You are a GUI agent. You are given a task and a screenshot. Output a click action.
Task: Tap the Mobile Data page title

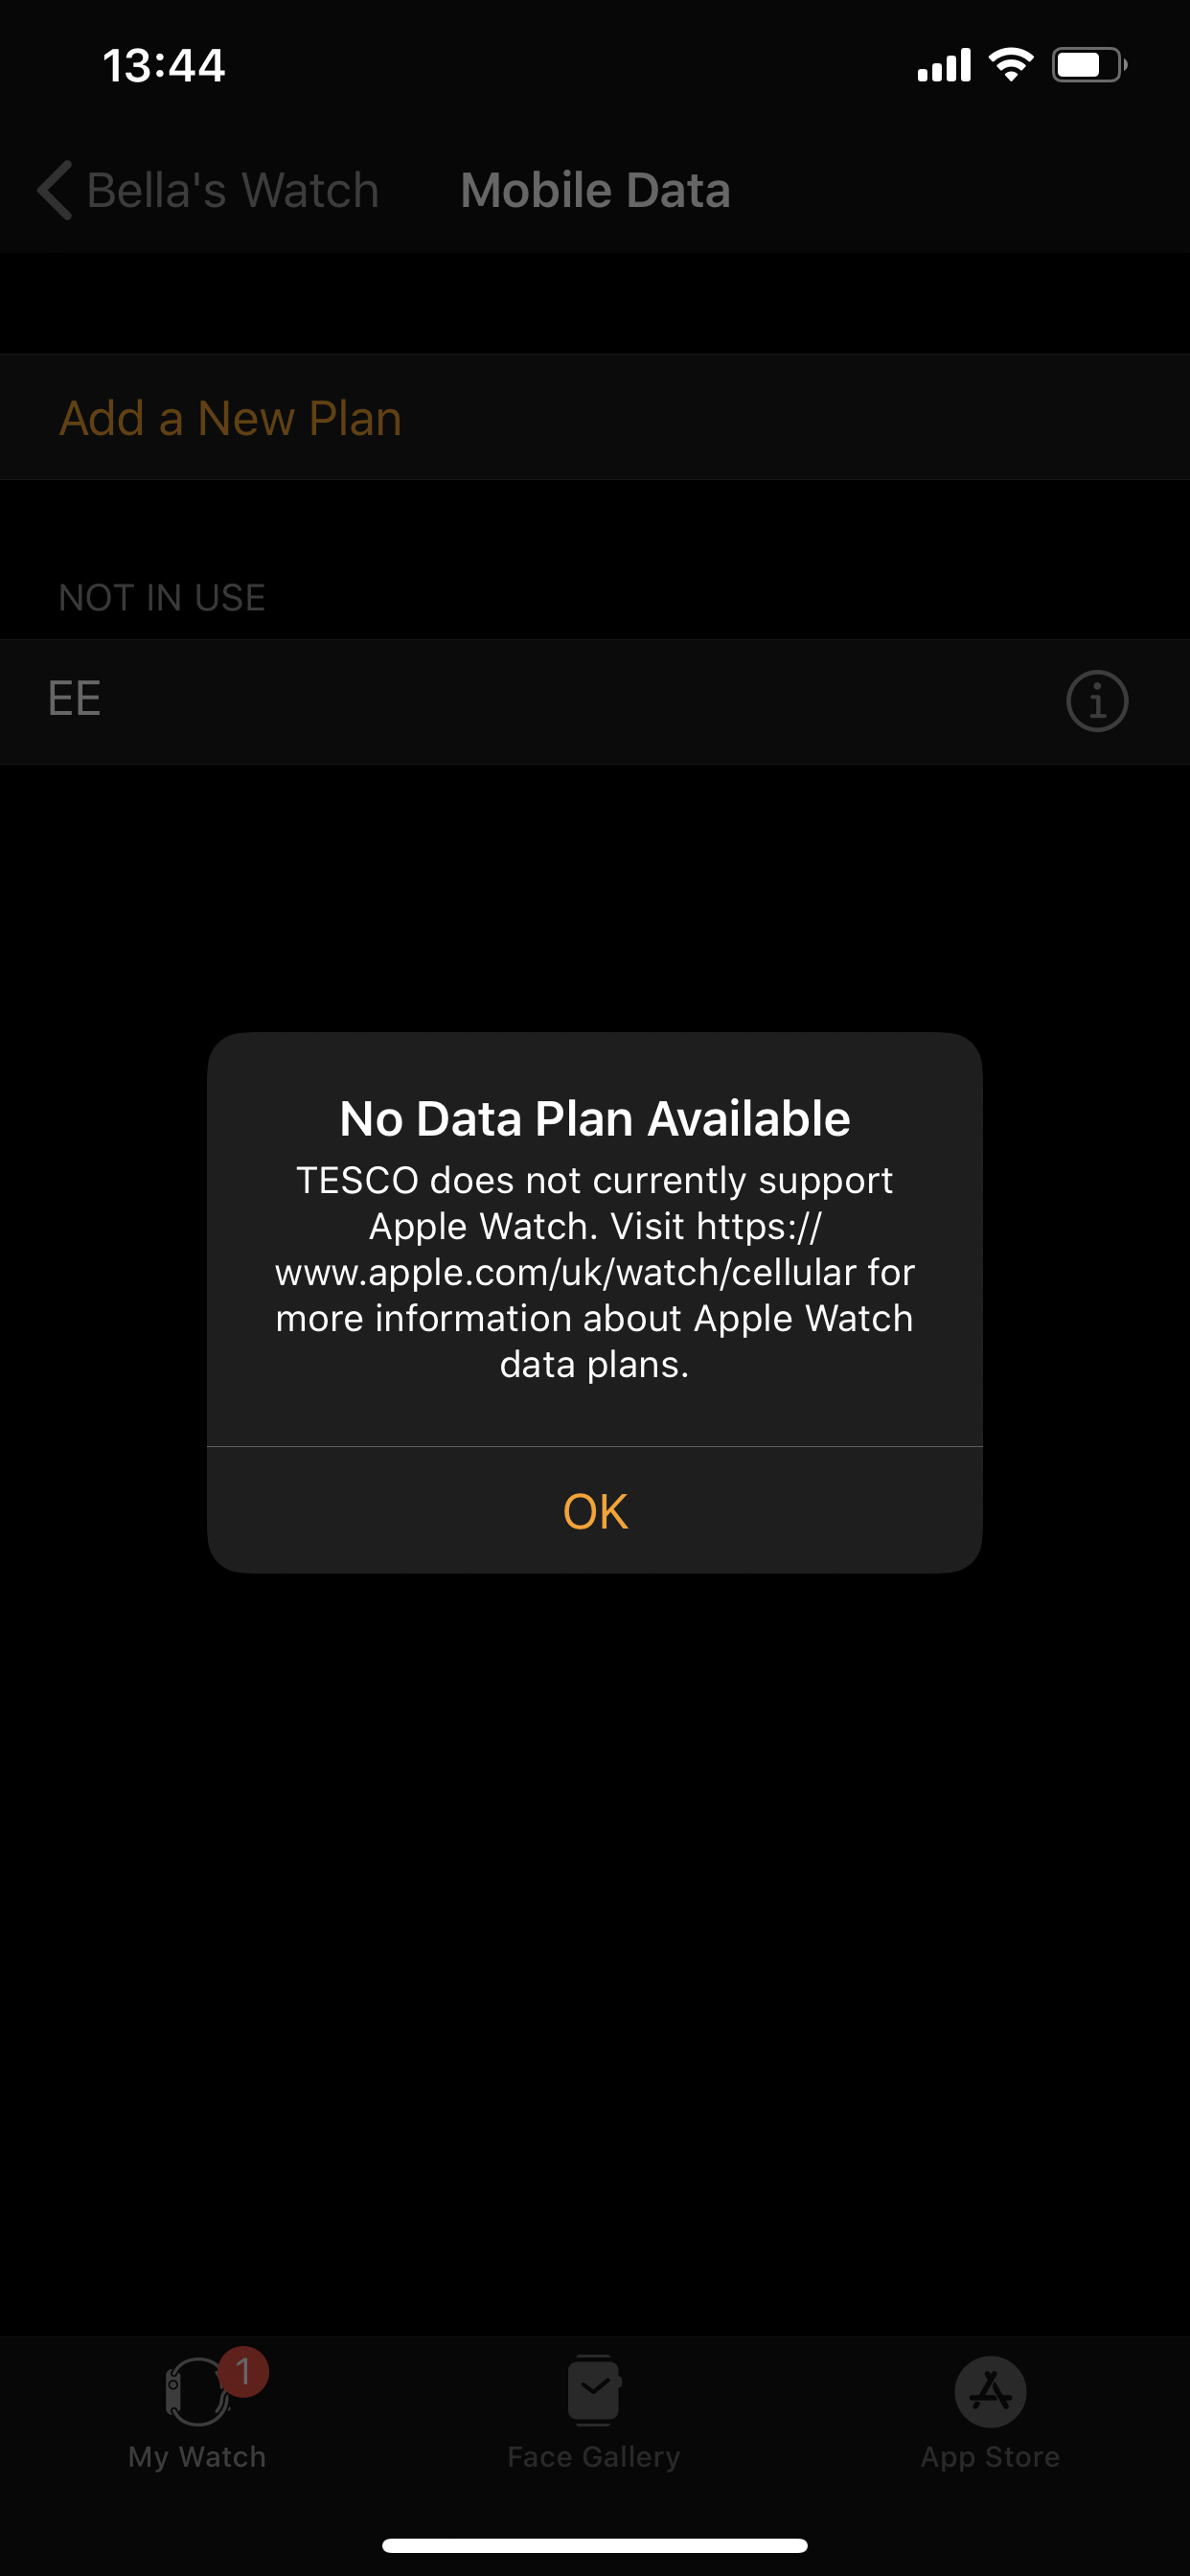pyautogui.click(x=595, y=190)
